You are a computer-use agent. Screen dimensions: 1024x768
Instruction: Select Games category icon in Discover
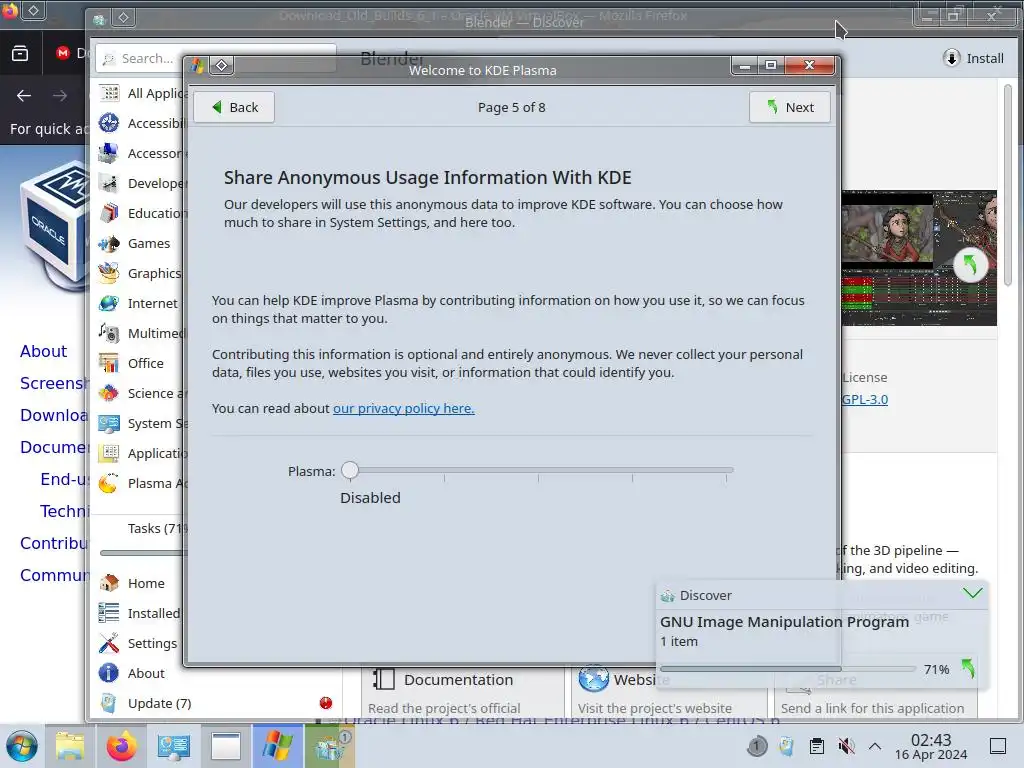click(109, 244)
